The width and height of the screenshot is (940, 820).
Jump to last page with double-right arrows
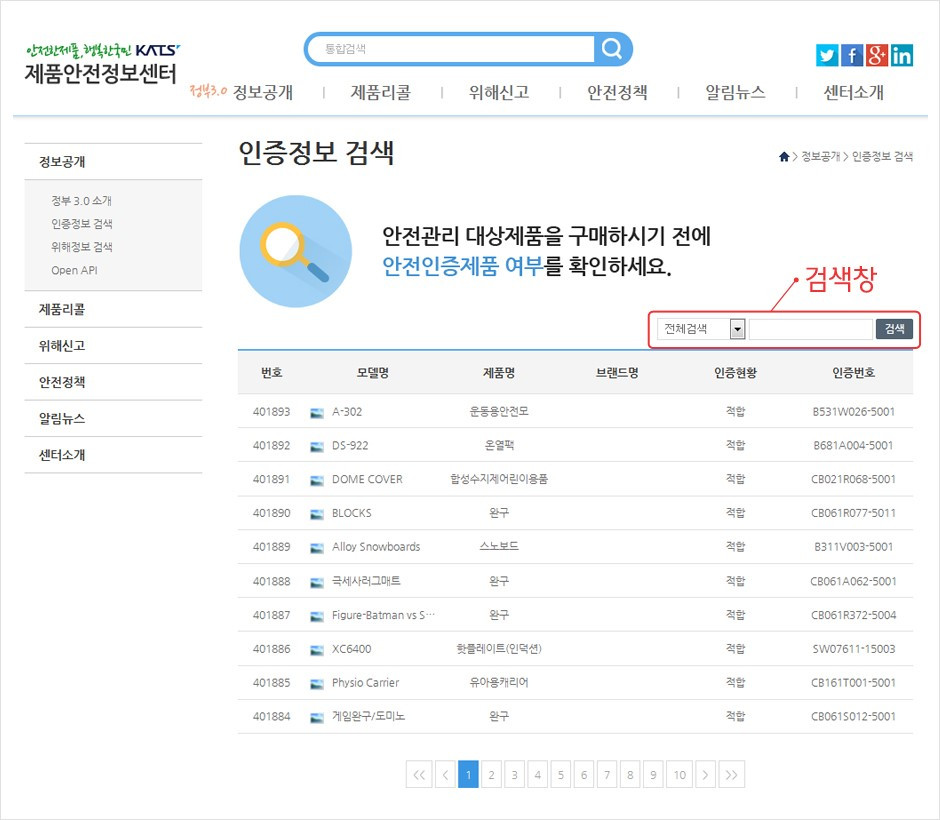point(731,774)
